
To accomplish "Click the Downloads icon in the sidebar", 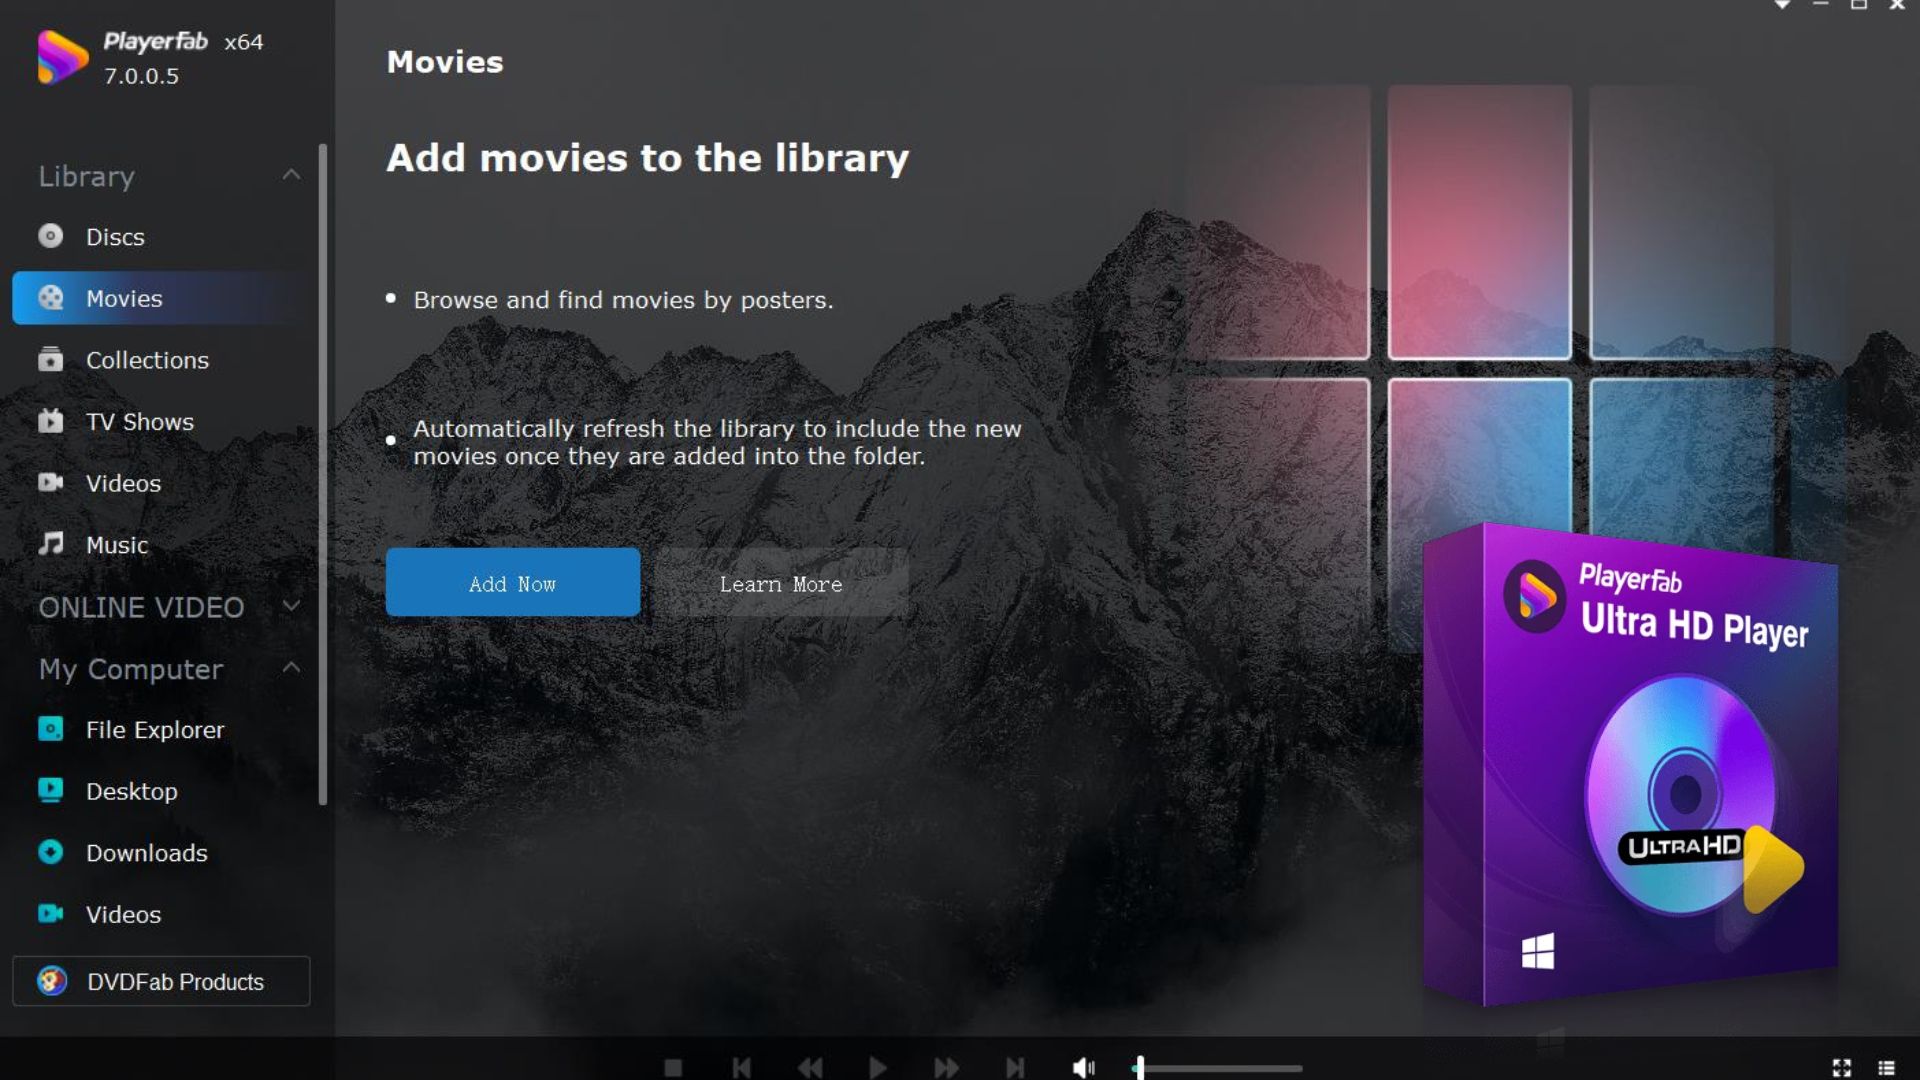I will (50, 852).
